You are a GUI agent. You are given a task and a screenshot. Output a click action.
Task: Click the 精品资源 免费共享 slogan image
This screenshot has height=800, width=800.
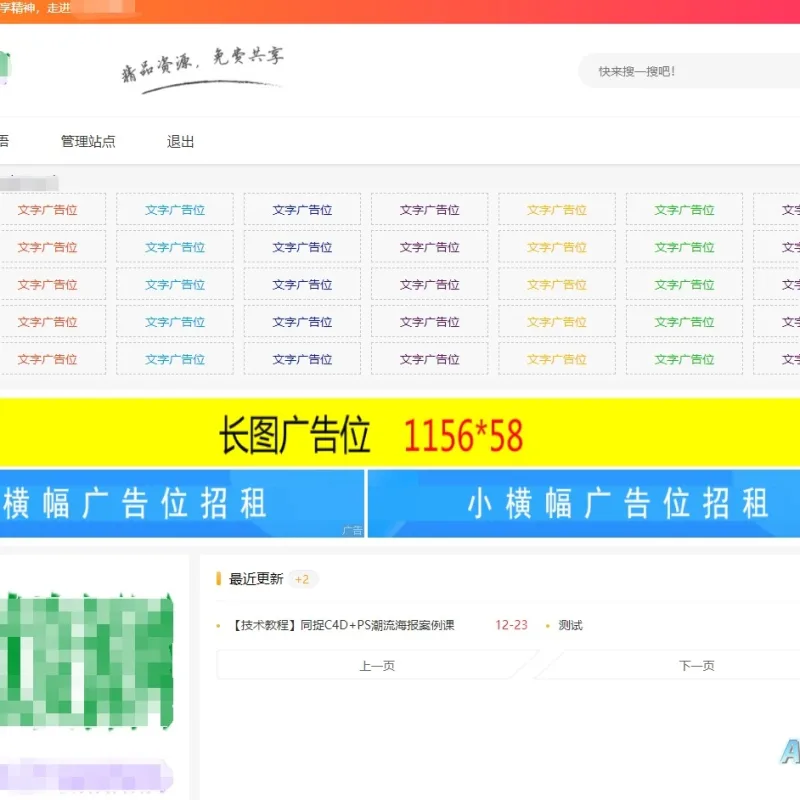coord(203,70)
